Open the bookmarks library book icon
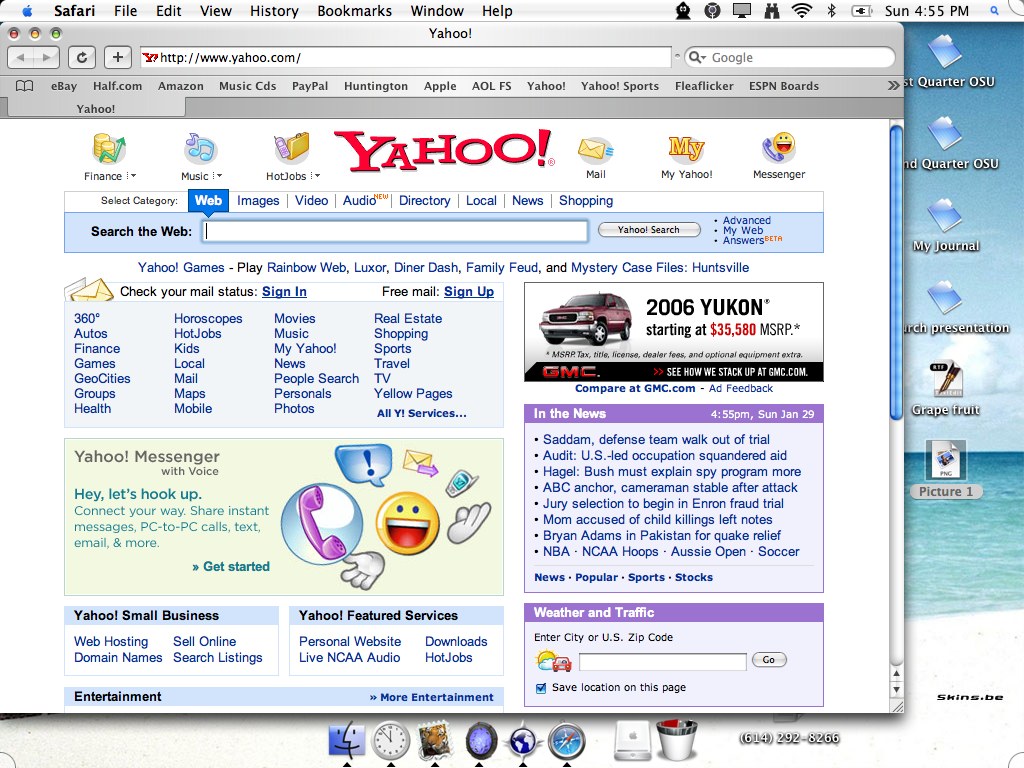Image resolution: width=1024 pixels, height=768 pixels. coord(24,86)
